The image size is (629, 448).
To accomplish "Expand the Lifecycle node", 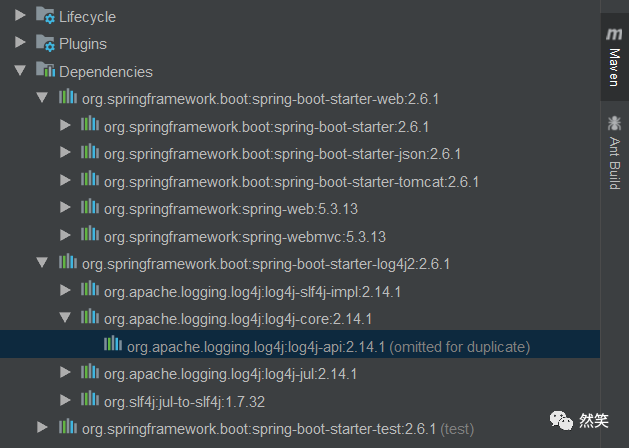I will pyautogui.click(x=20, y=16).
